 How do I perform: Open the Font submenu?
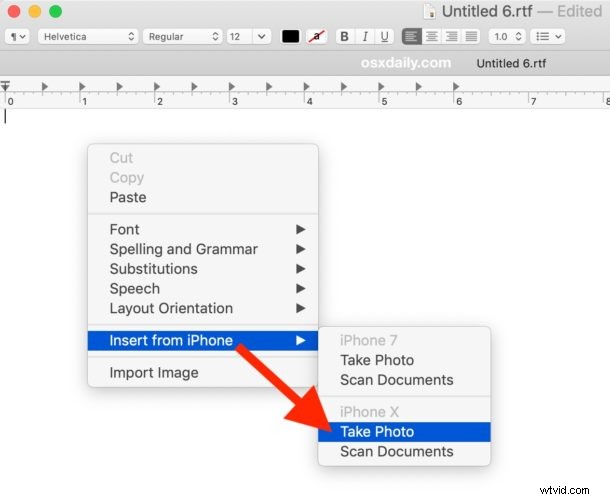203,229
